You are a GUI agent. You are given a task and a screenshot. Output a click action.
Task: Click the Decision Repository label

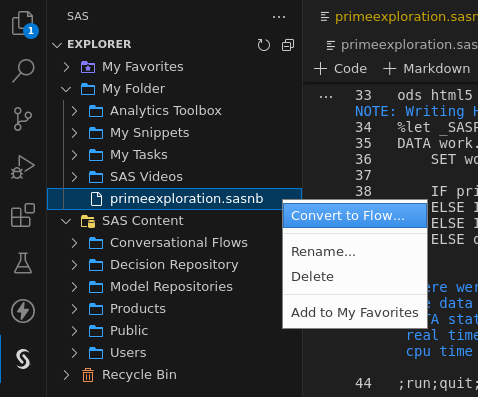(174, 265)
